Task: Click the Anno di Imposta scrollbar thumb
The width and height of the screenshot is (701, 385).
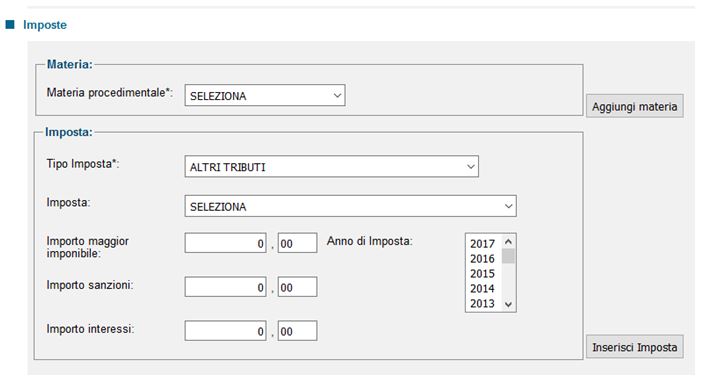Action: click(508, 257)
